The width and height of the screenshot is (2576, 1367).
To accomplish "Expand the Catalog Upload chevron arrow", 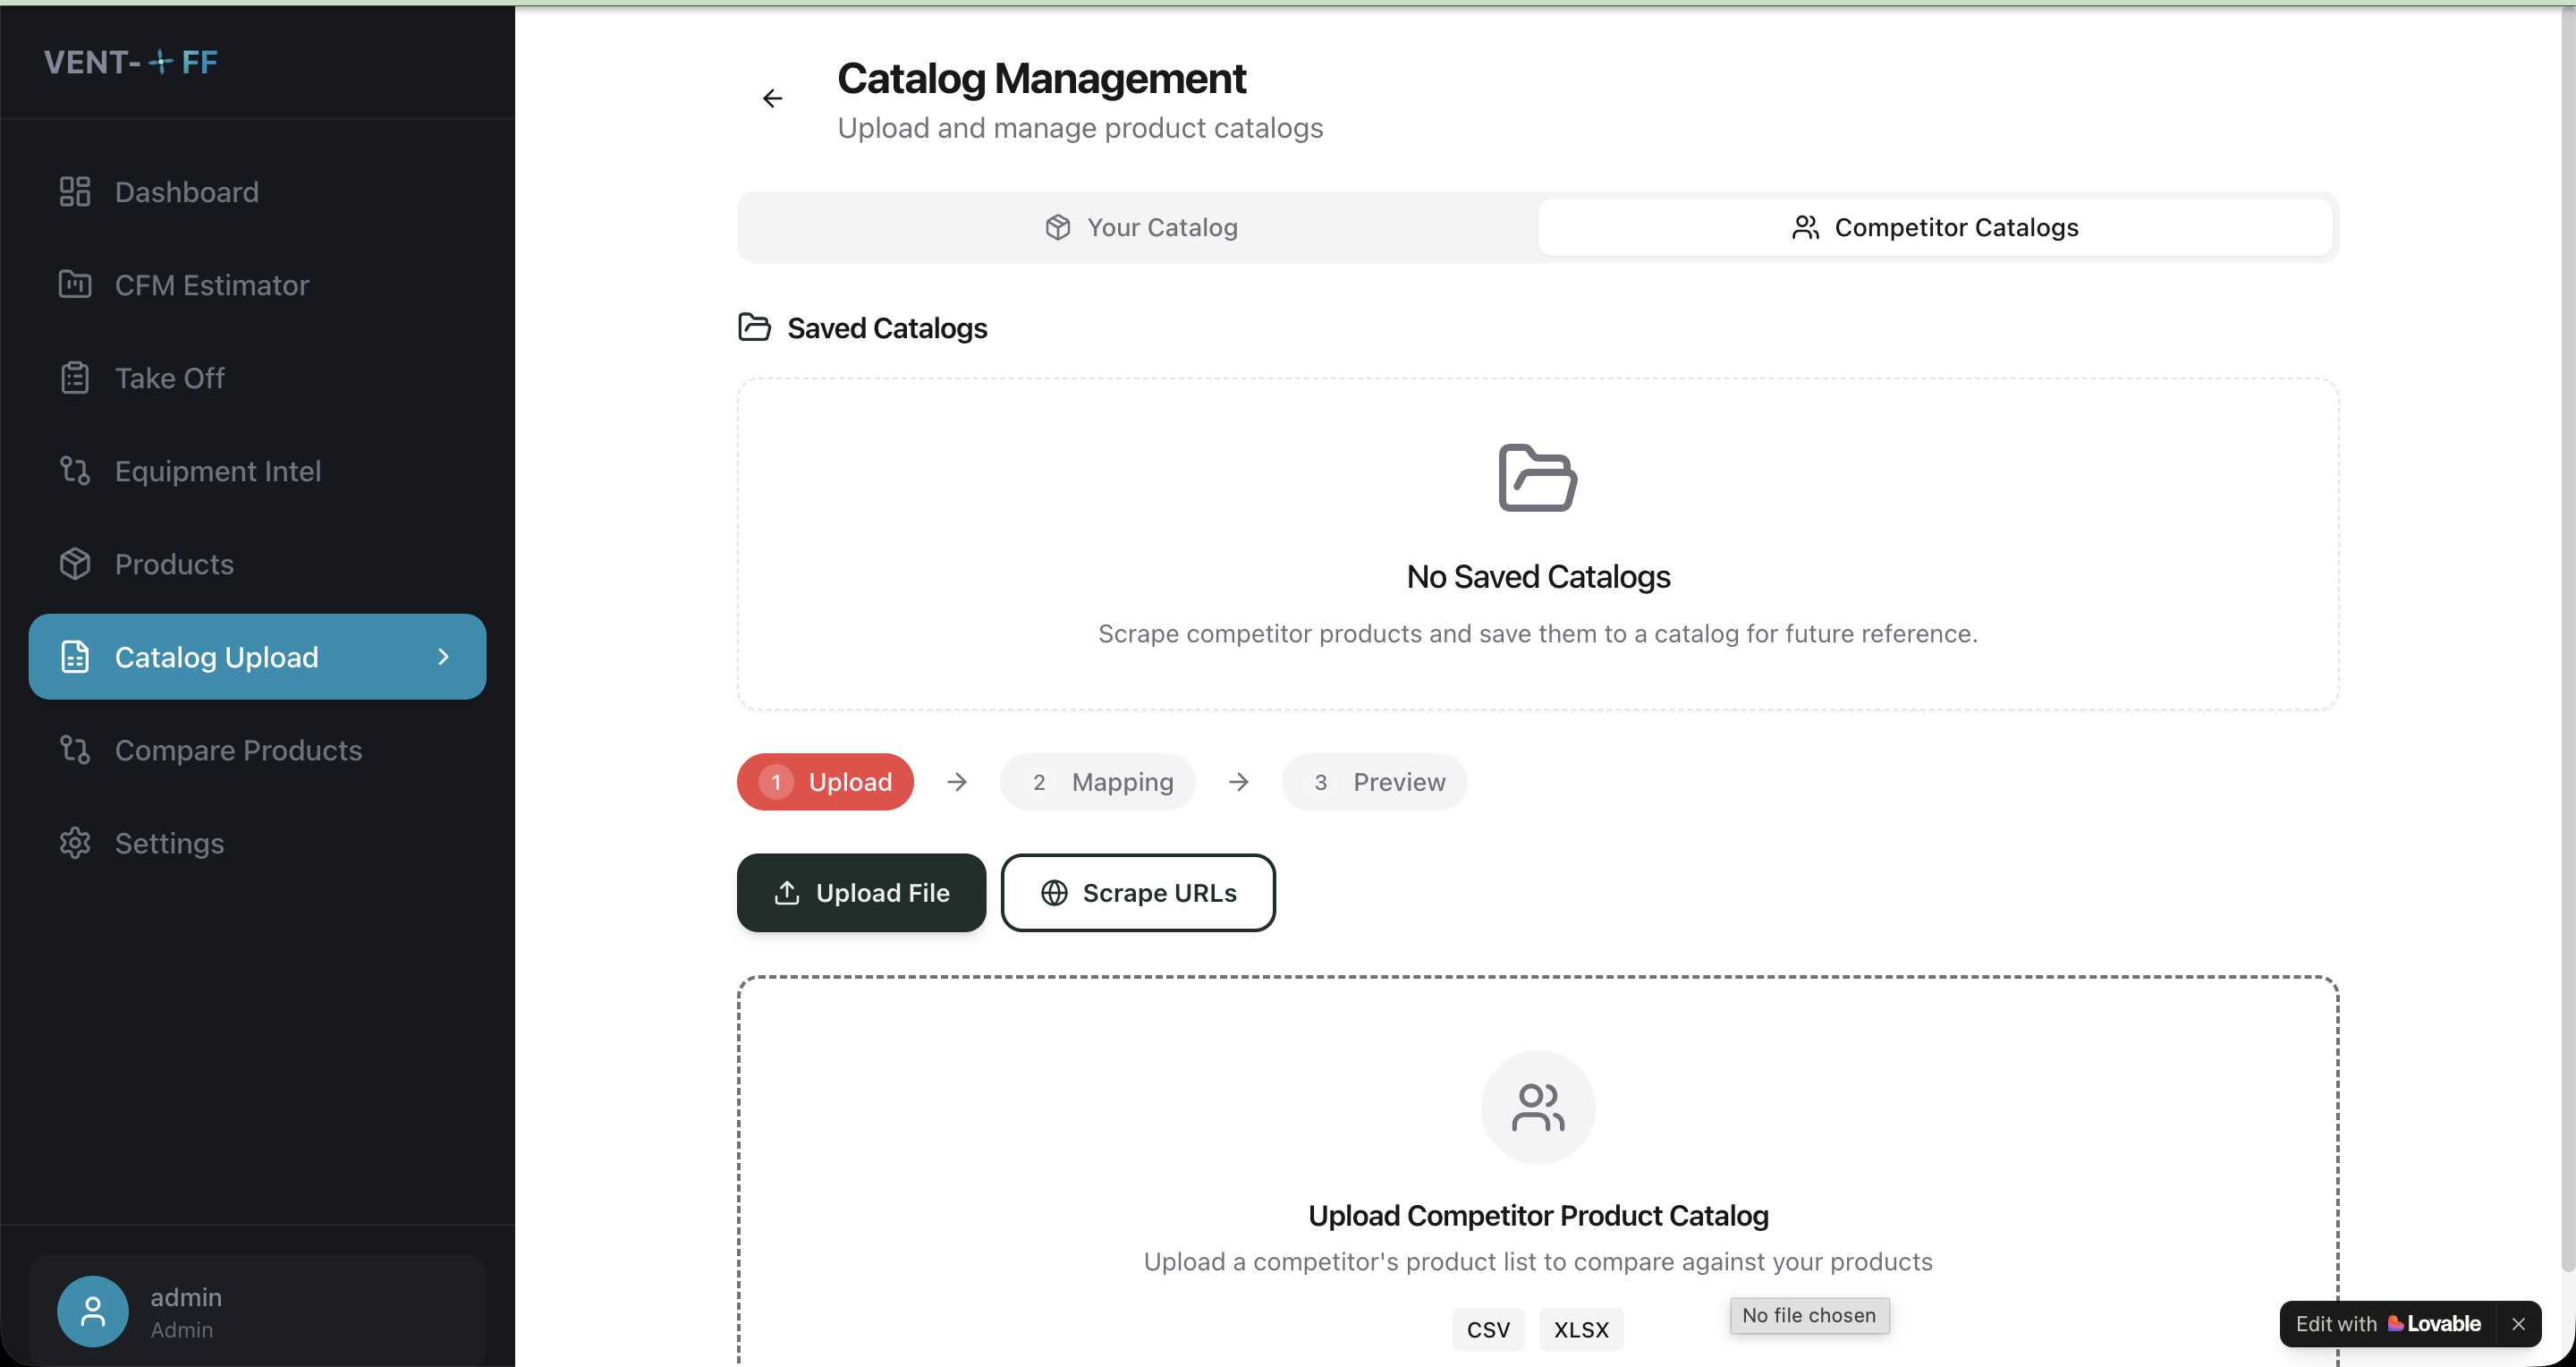I will pos(443,657).
